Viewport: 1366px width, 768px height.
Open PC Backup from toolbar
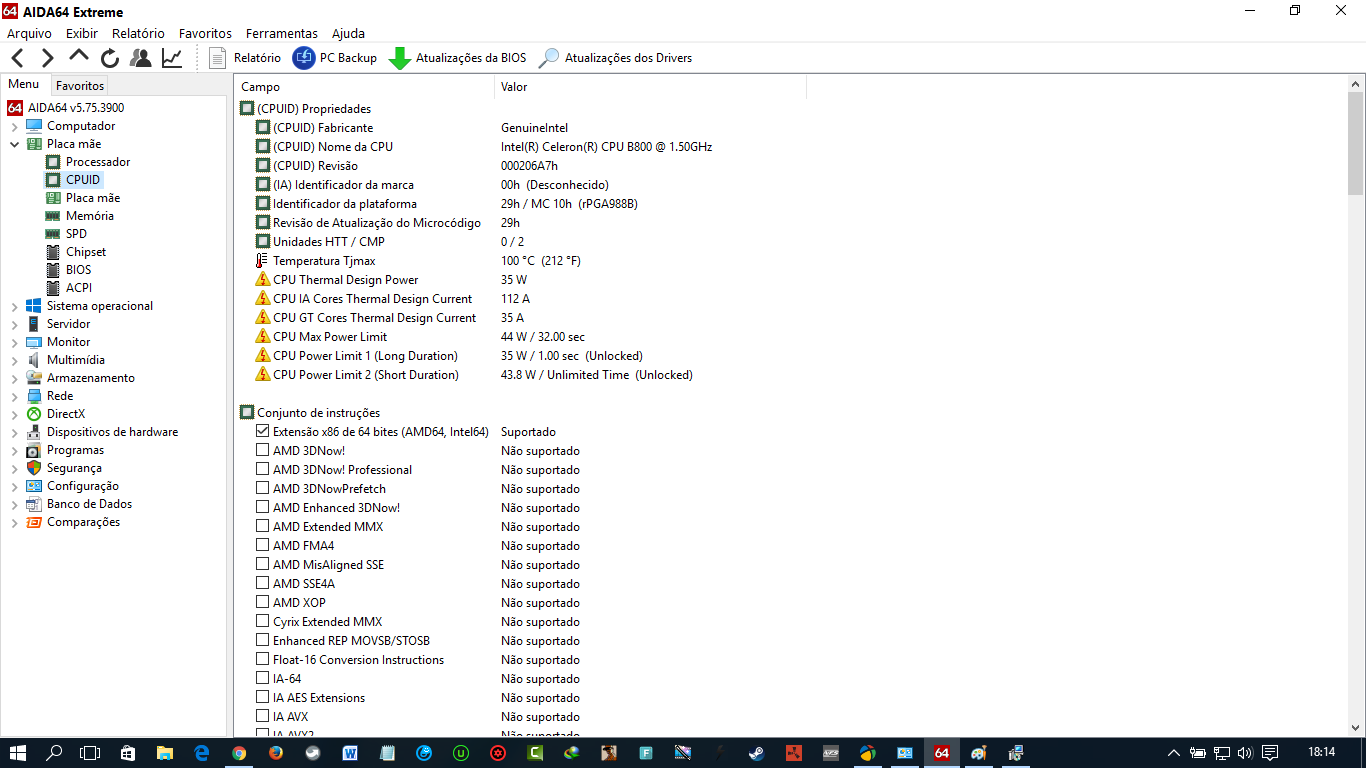click(335, 58)
